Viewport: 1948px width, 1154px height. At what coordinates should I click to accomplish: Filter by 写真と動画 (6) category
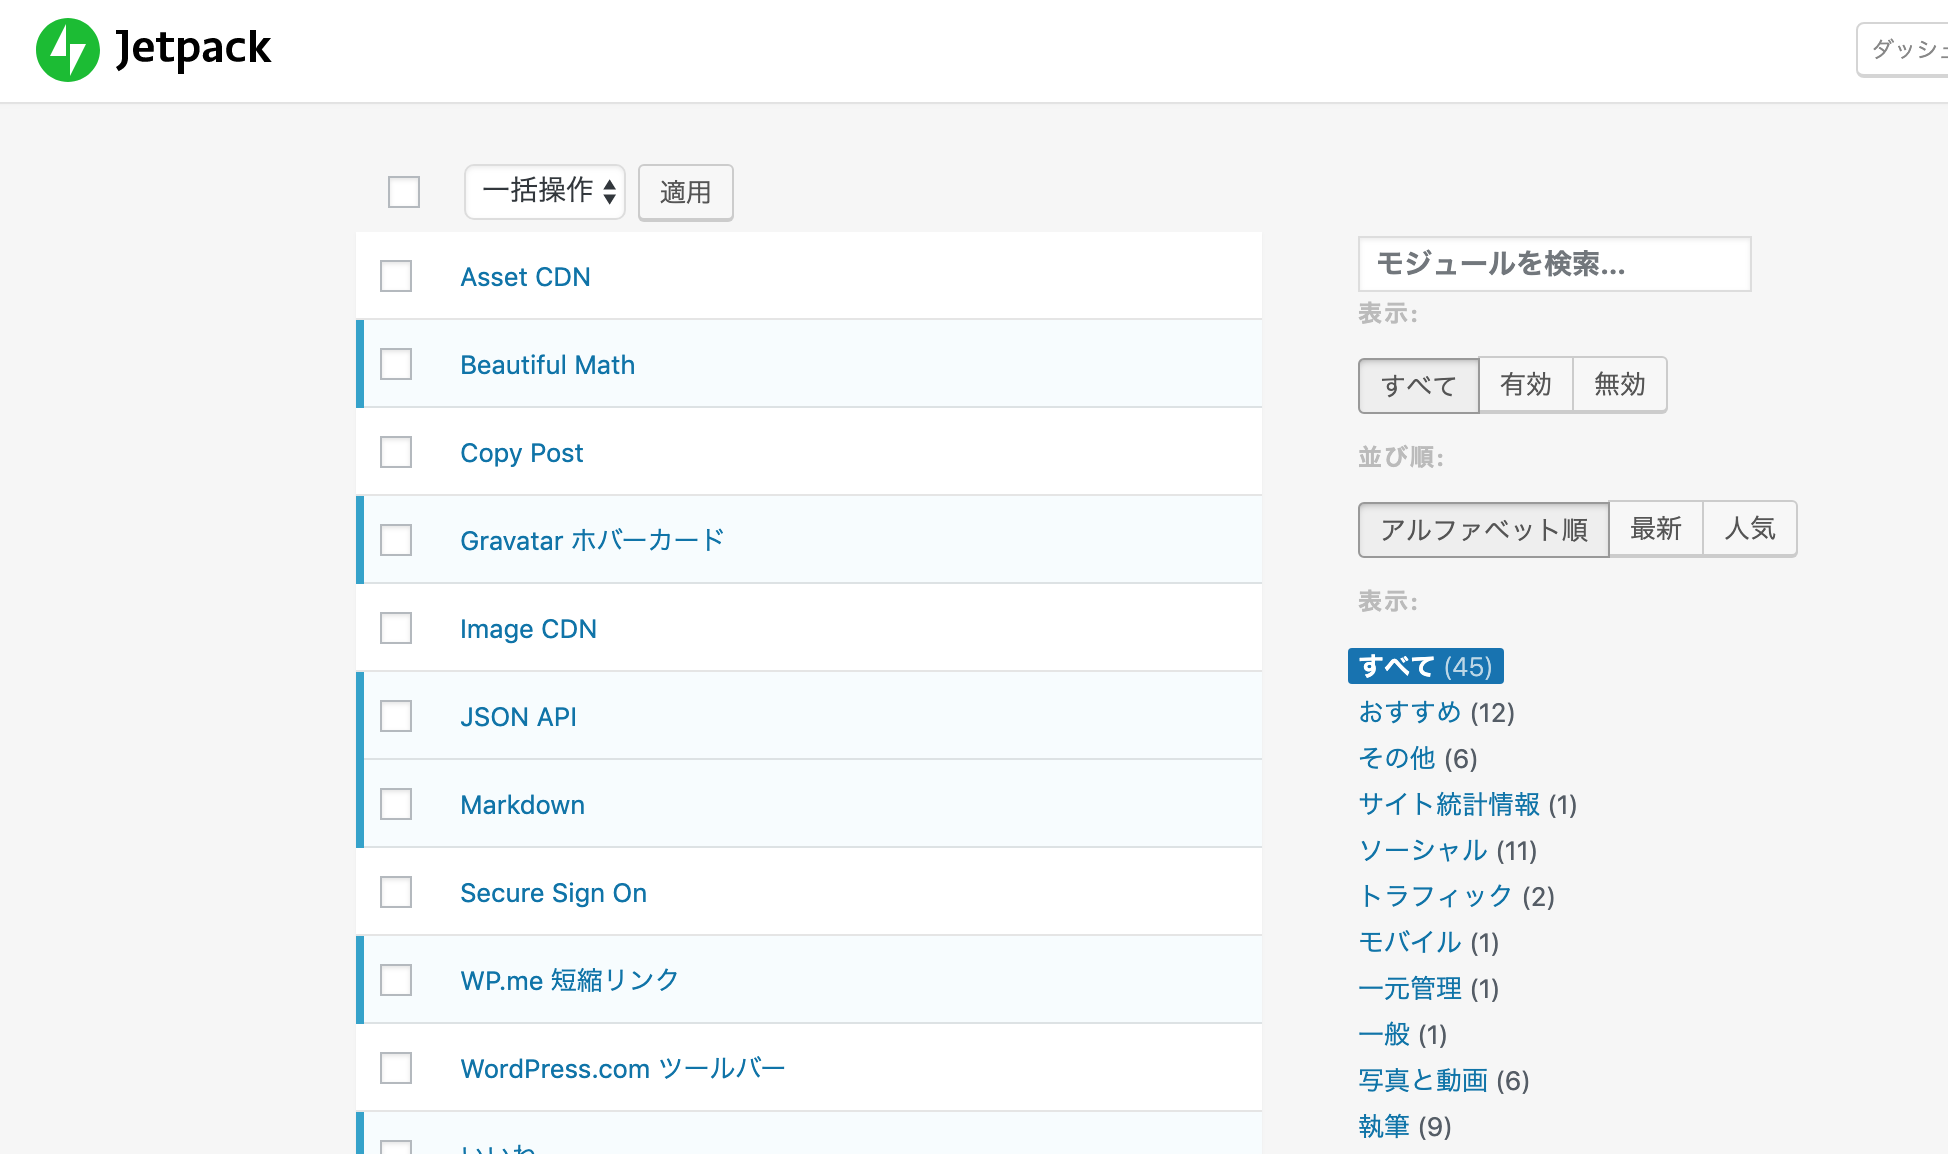pos(1443,1080)
